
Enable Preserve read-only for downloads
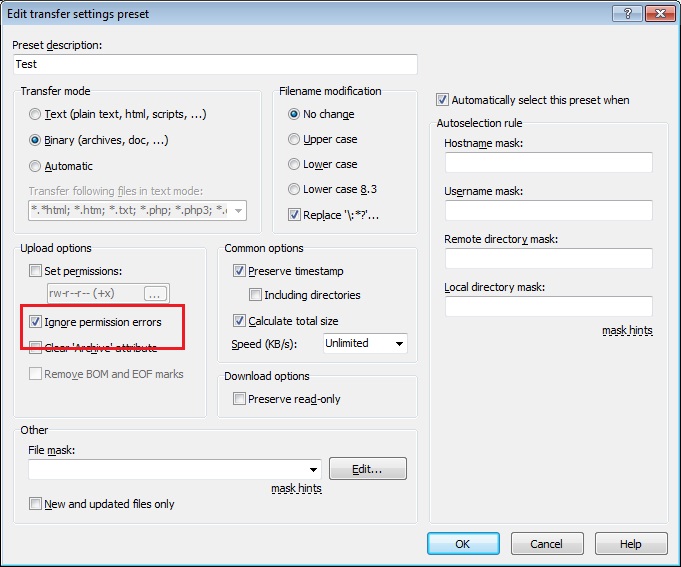tap(240, 399)
